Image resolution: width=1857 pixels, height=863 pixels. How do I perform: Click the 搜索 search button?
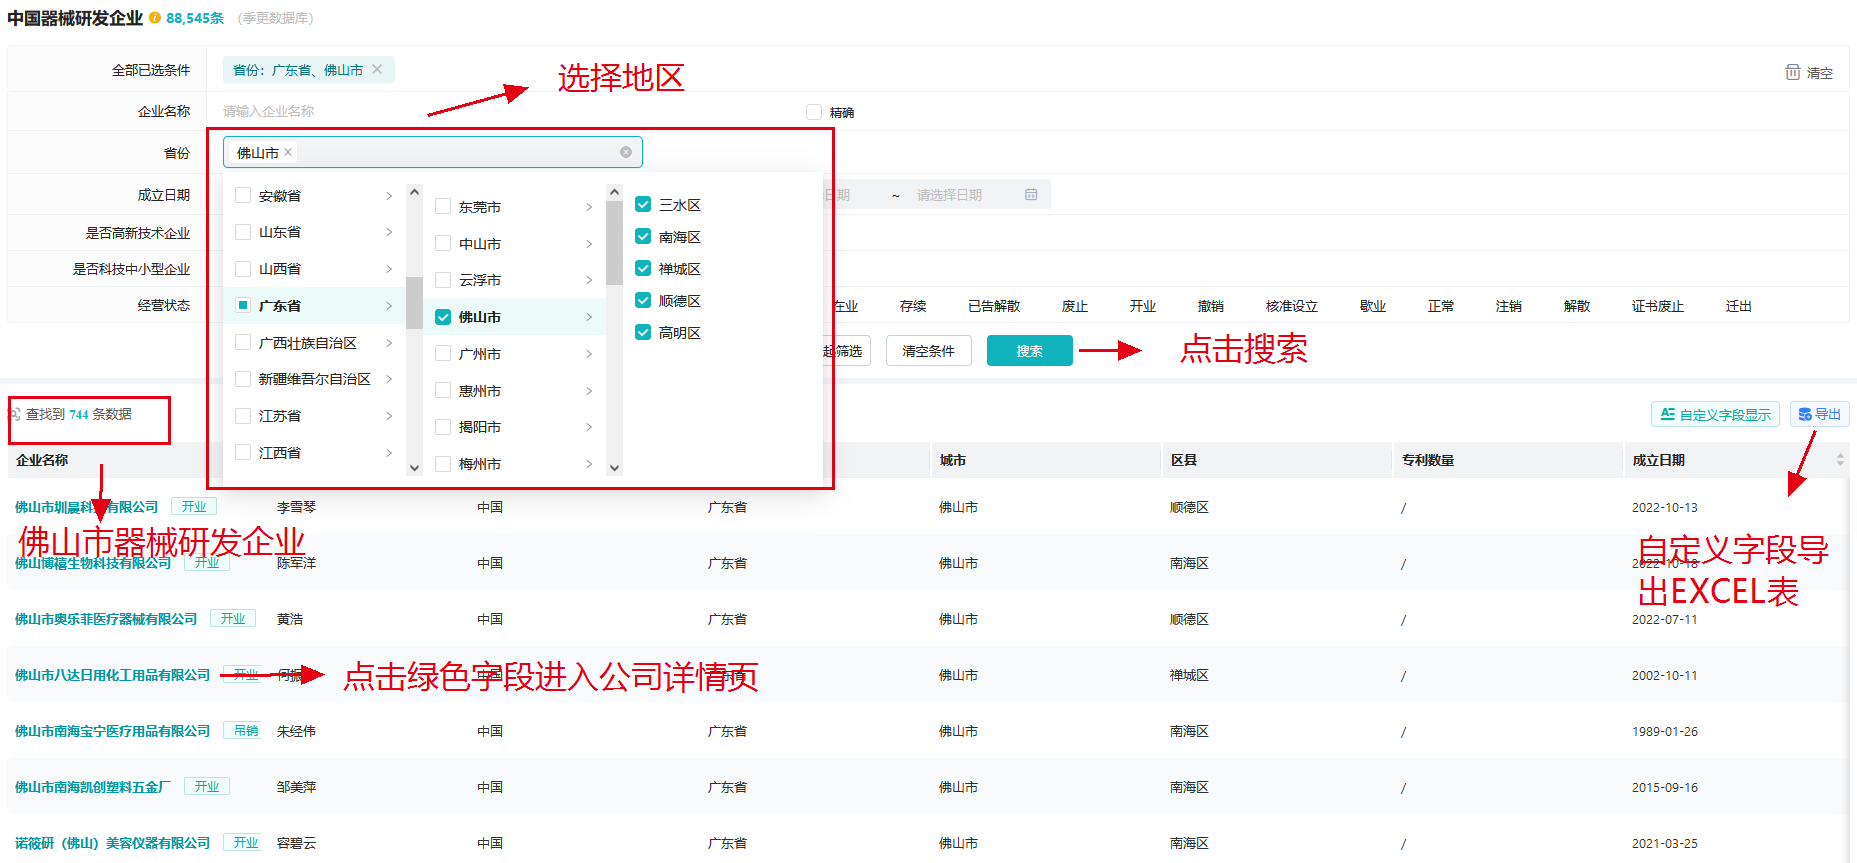point(1029,351)
